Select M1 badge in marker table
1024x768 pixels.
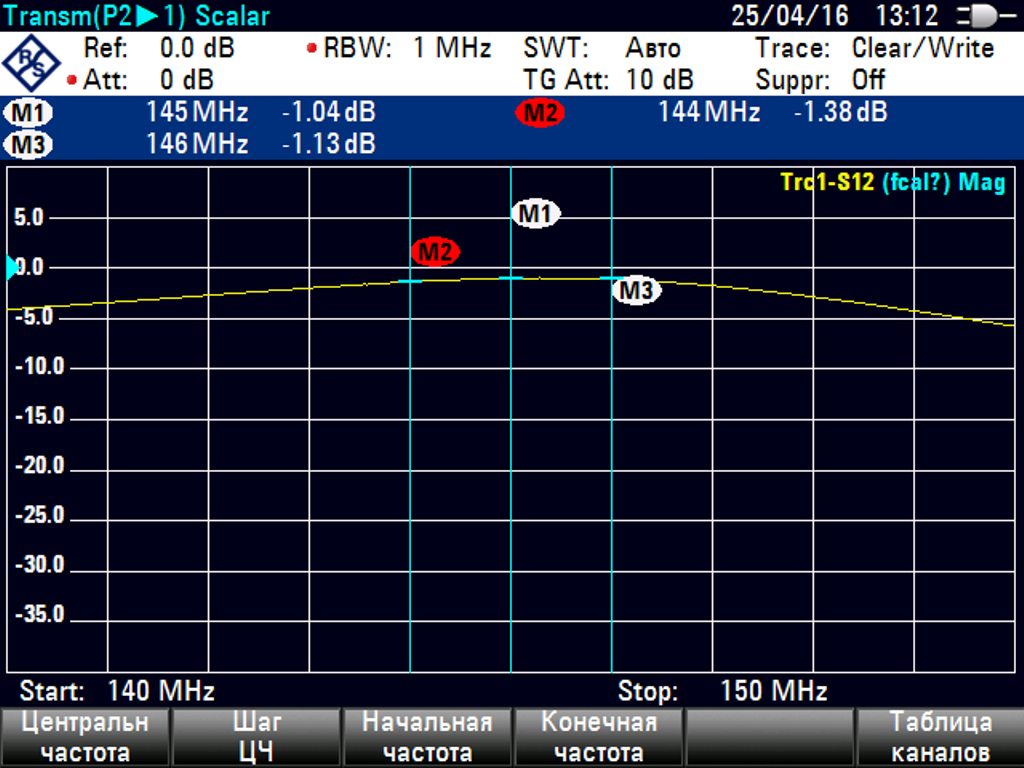point(29,113)
